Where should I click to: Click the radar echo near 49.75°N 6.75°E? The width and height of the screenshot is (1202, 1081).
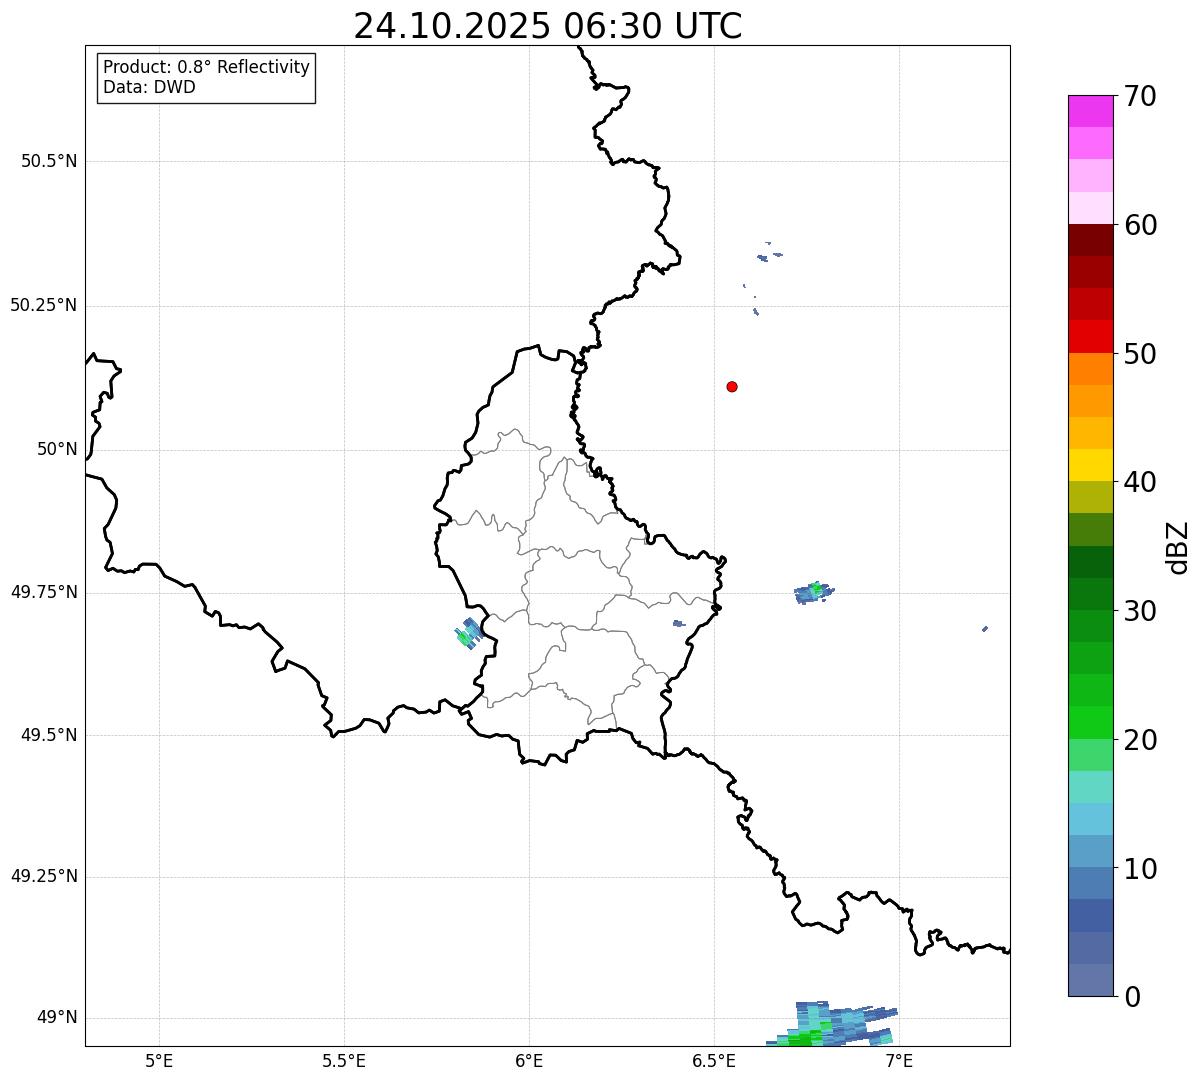click(814, 592)
